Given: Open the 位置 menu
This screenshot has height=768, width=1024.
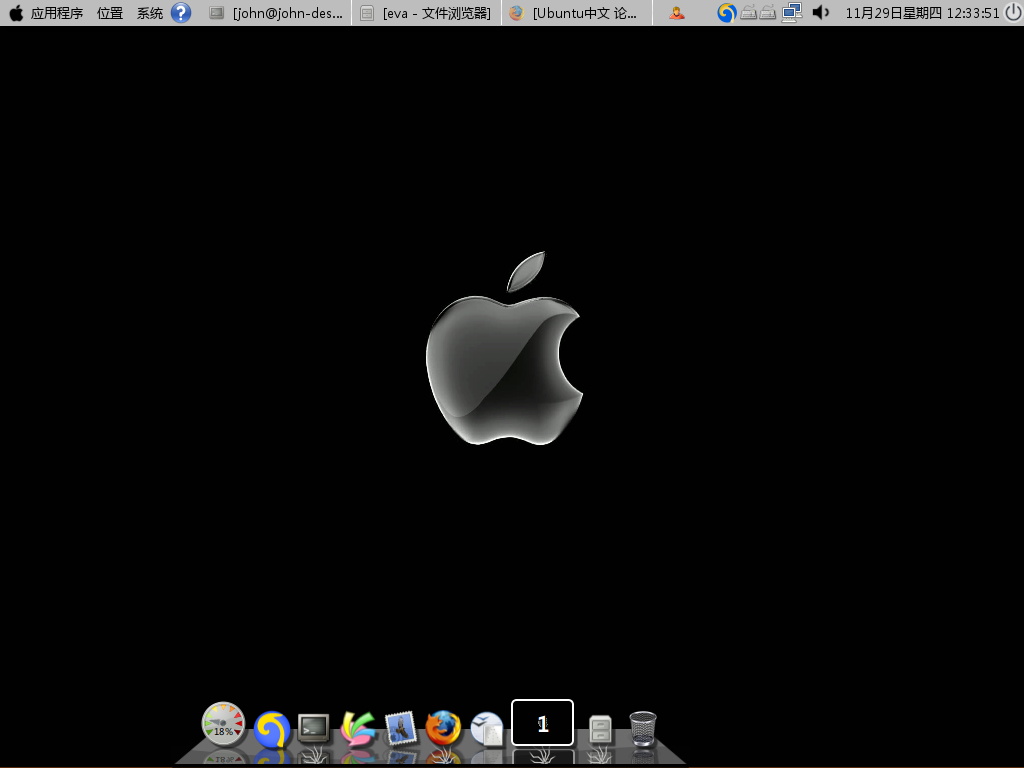Looking at the screenshot, I should [110, 13].
